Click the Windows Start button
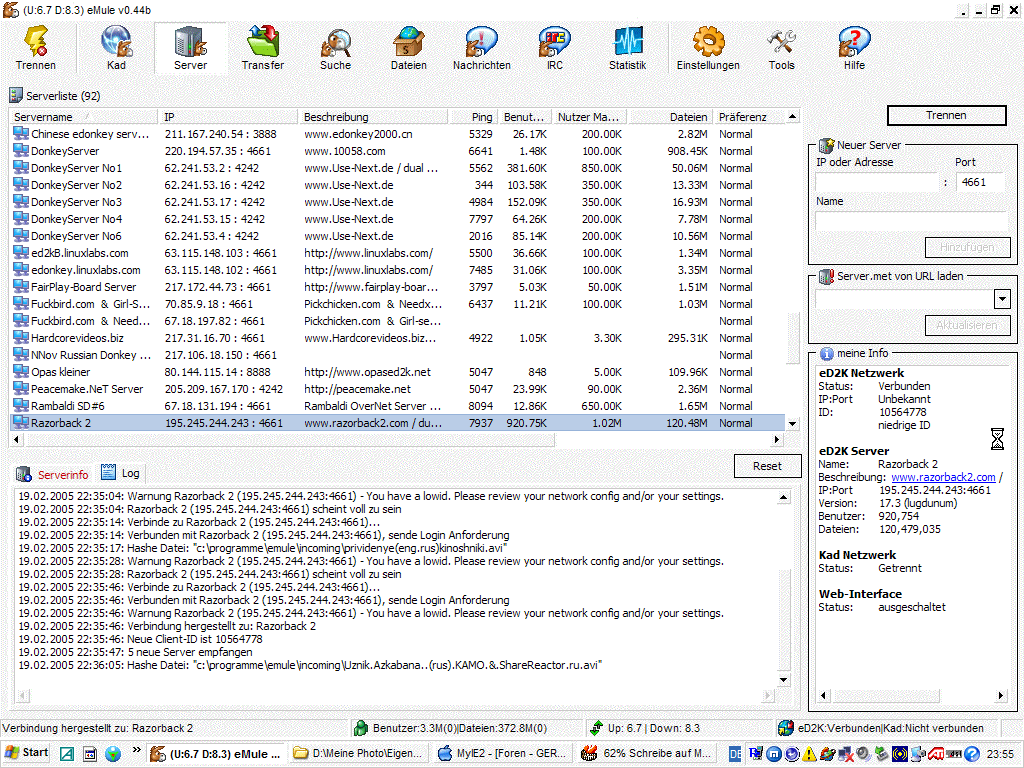The height and width of the screenshot is (768, 1024). pos(26,753)
